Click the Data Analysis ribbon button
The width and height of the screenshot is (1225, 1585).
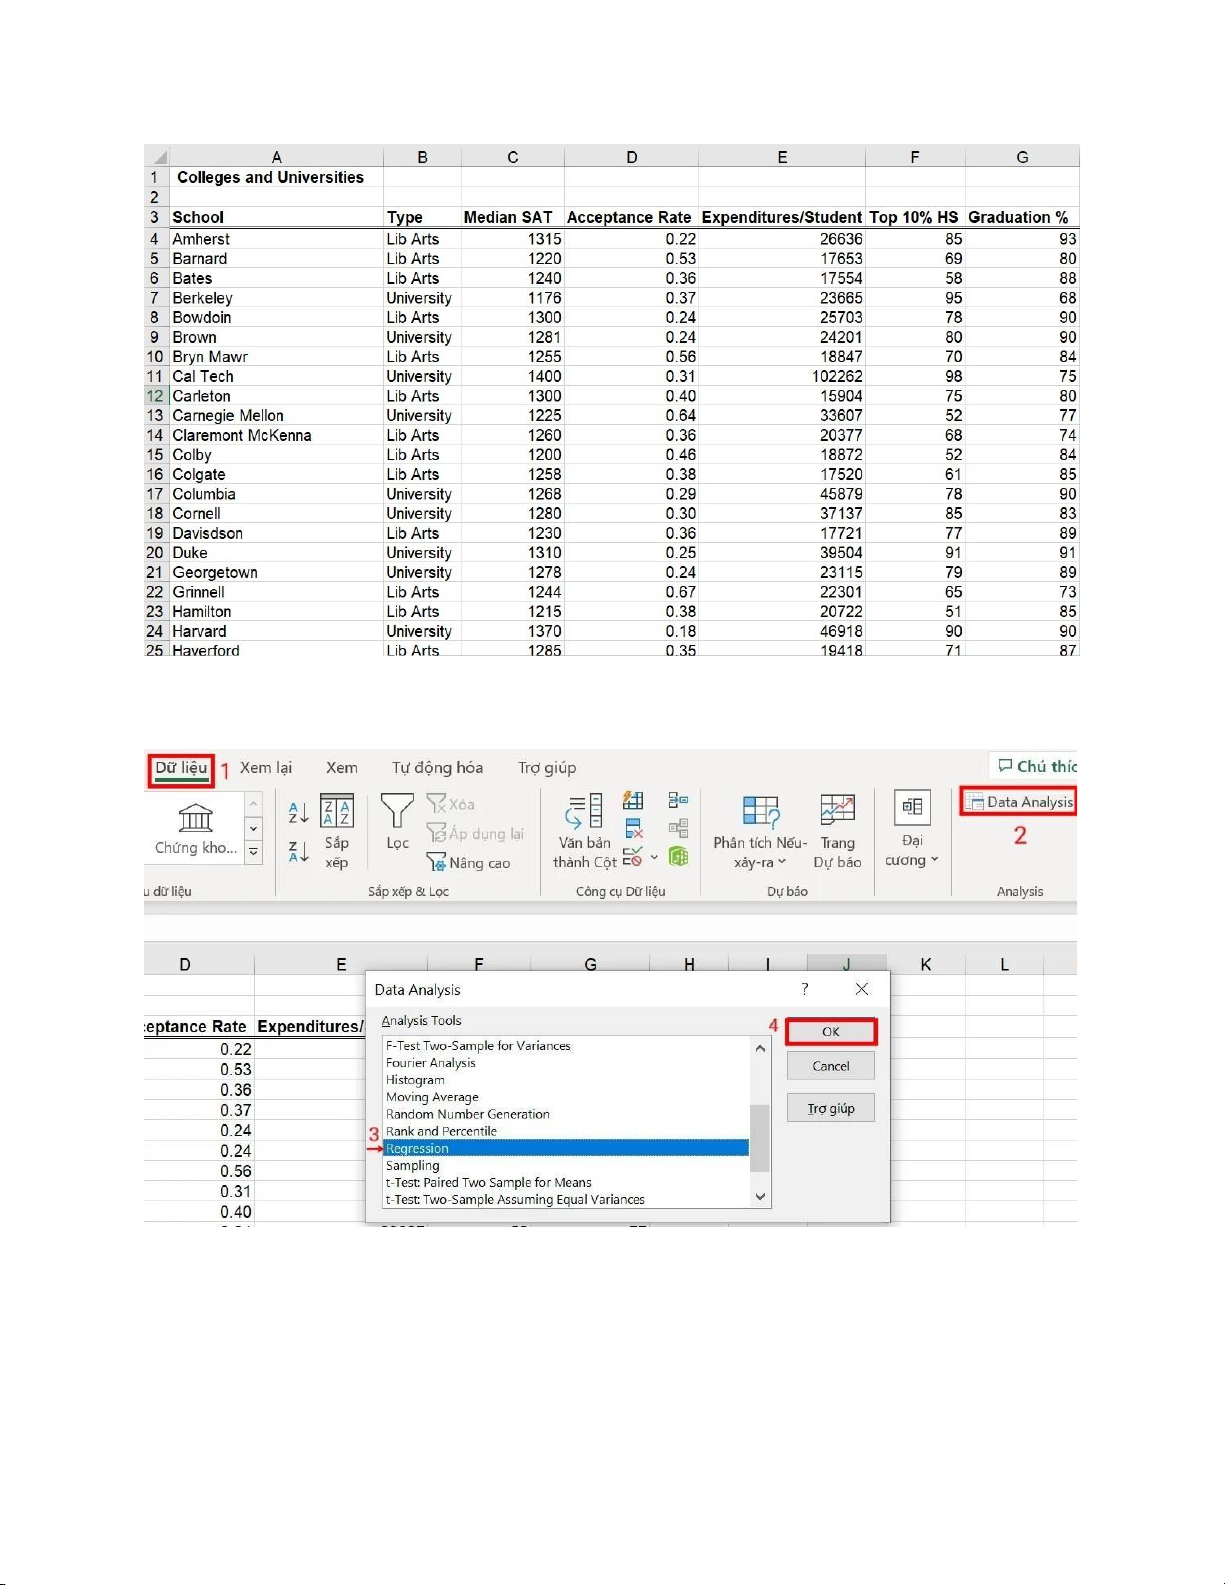[1019, 802]
